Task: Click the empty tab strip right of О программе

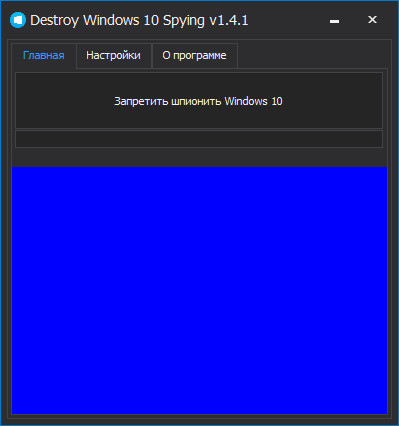Action: (312, 55)
